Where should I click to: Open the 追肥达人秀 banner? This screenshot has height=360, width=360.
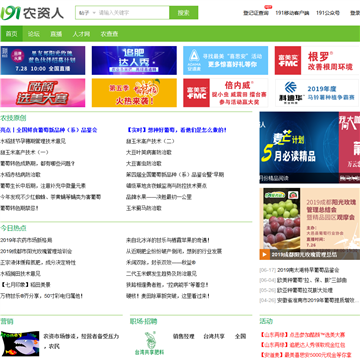pyautogui.click(x=134, y=60)
